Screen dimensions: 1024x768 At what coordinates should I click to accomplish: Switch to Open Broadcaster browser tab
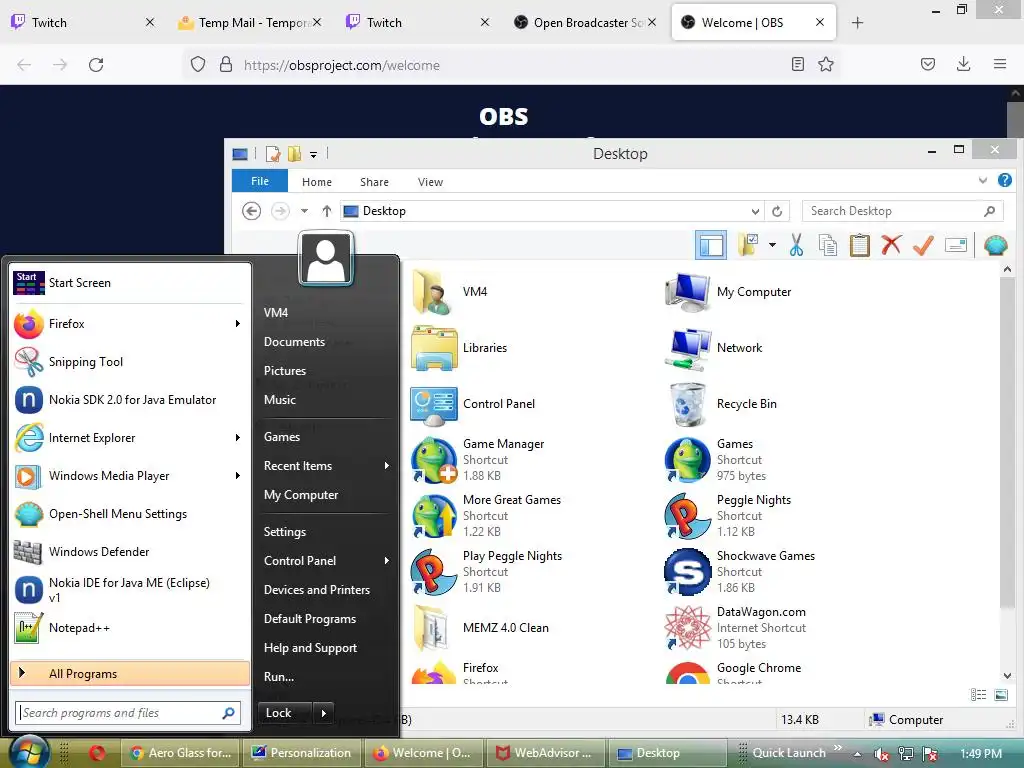[x=584, y=23]
